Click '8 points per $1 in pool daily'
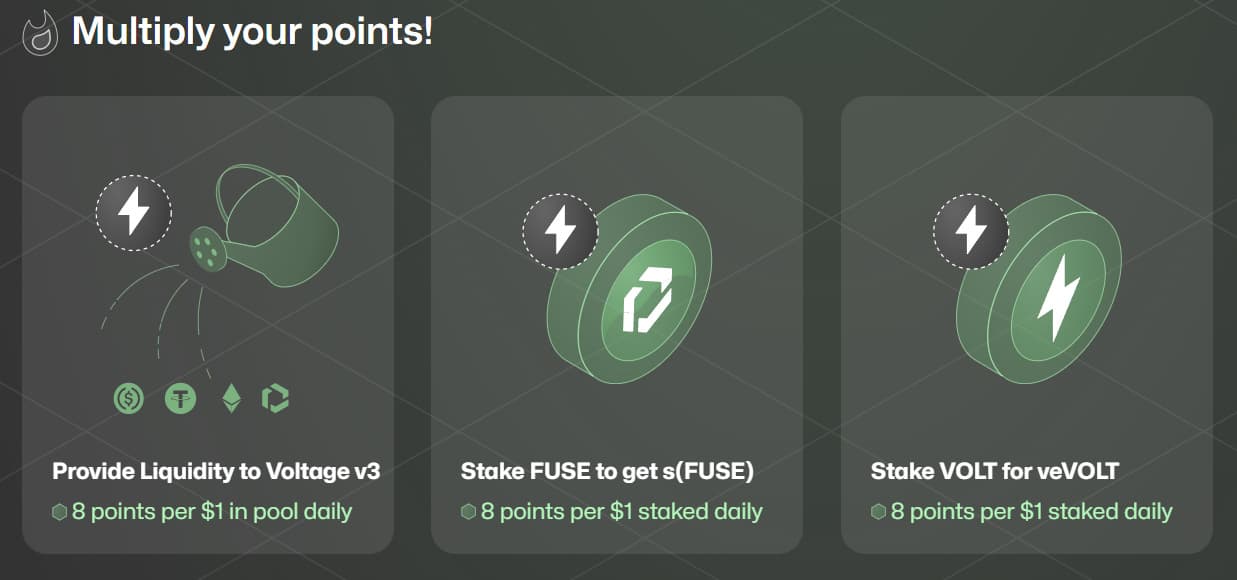 pyautogui.click(x=212, y=512)
